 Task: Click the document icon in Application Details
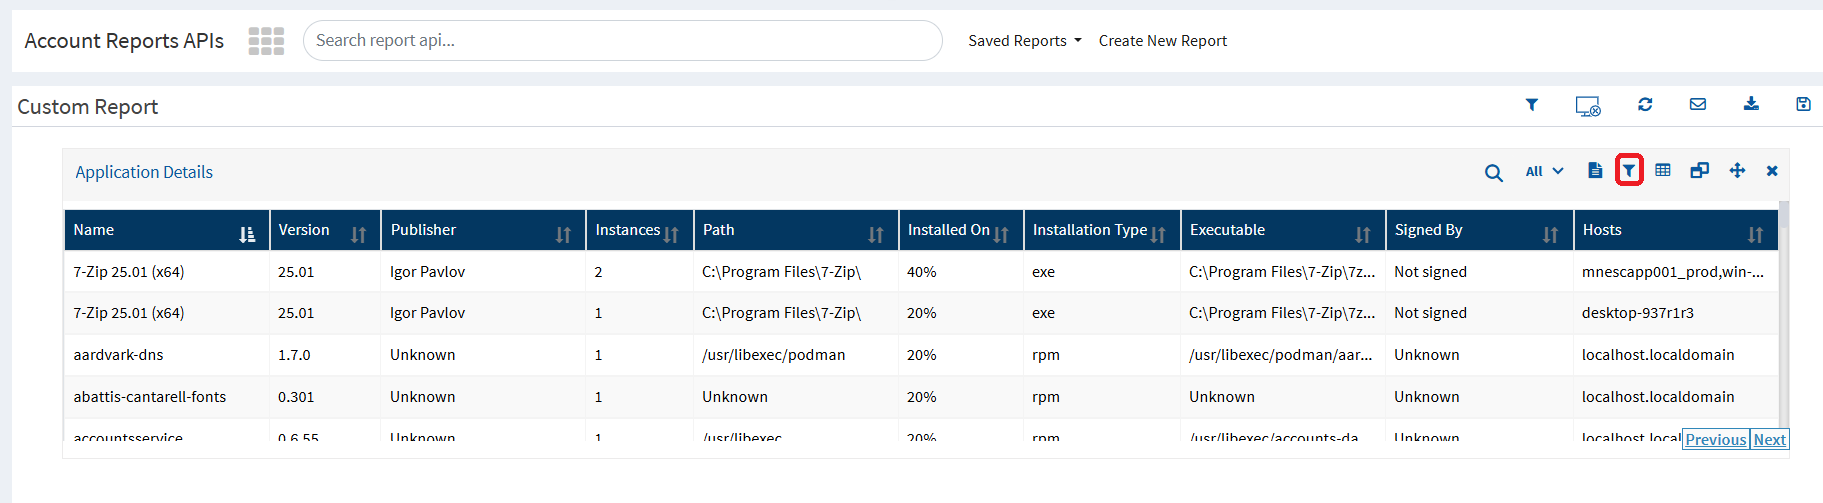pos(1595,171)
